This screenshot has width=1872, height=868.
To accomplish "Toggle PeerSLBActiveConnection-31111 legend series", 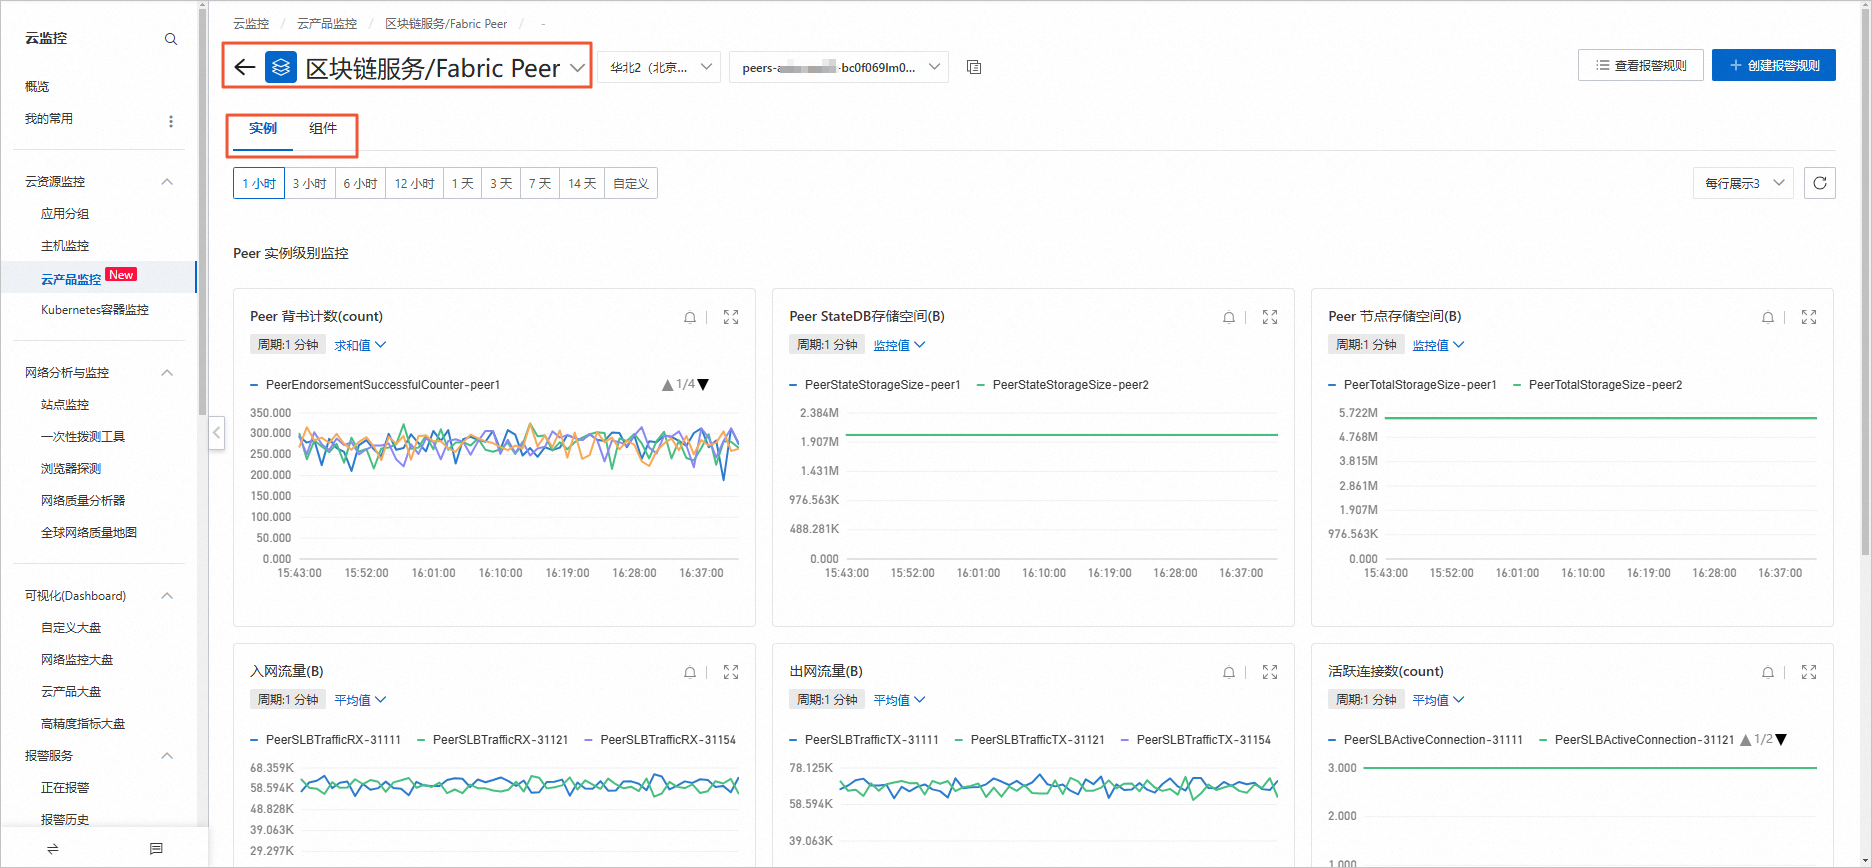I will click(x=1426, y=740).
